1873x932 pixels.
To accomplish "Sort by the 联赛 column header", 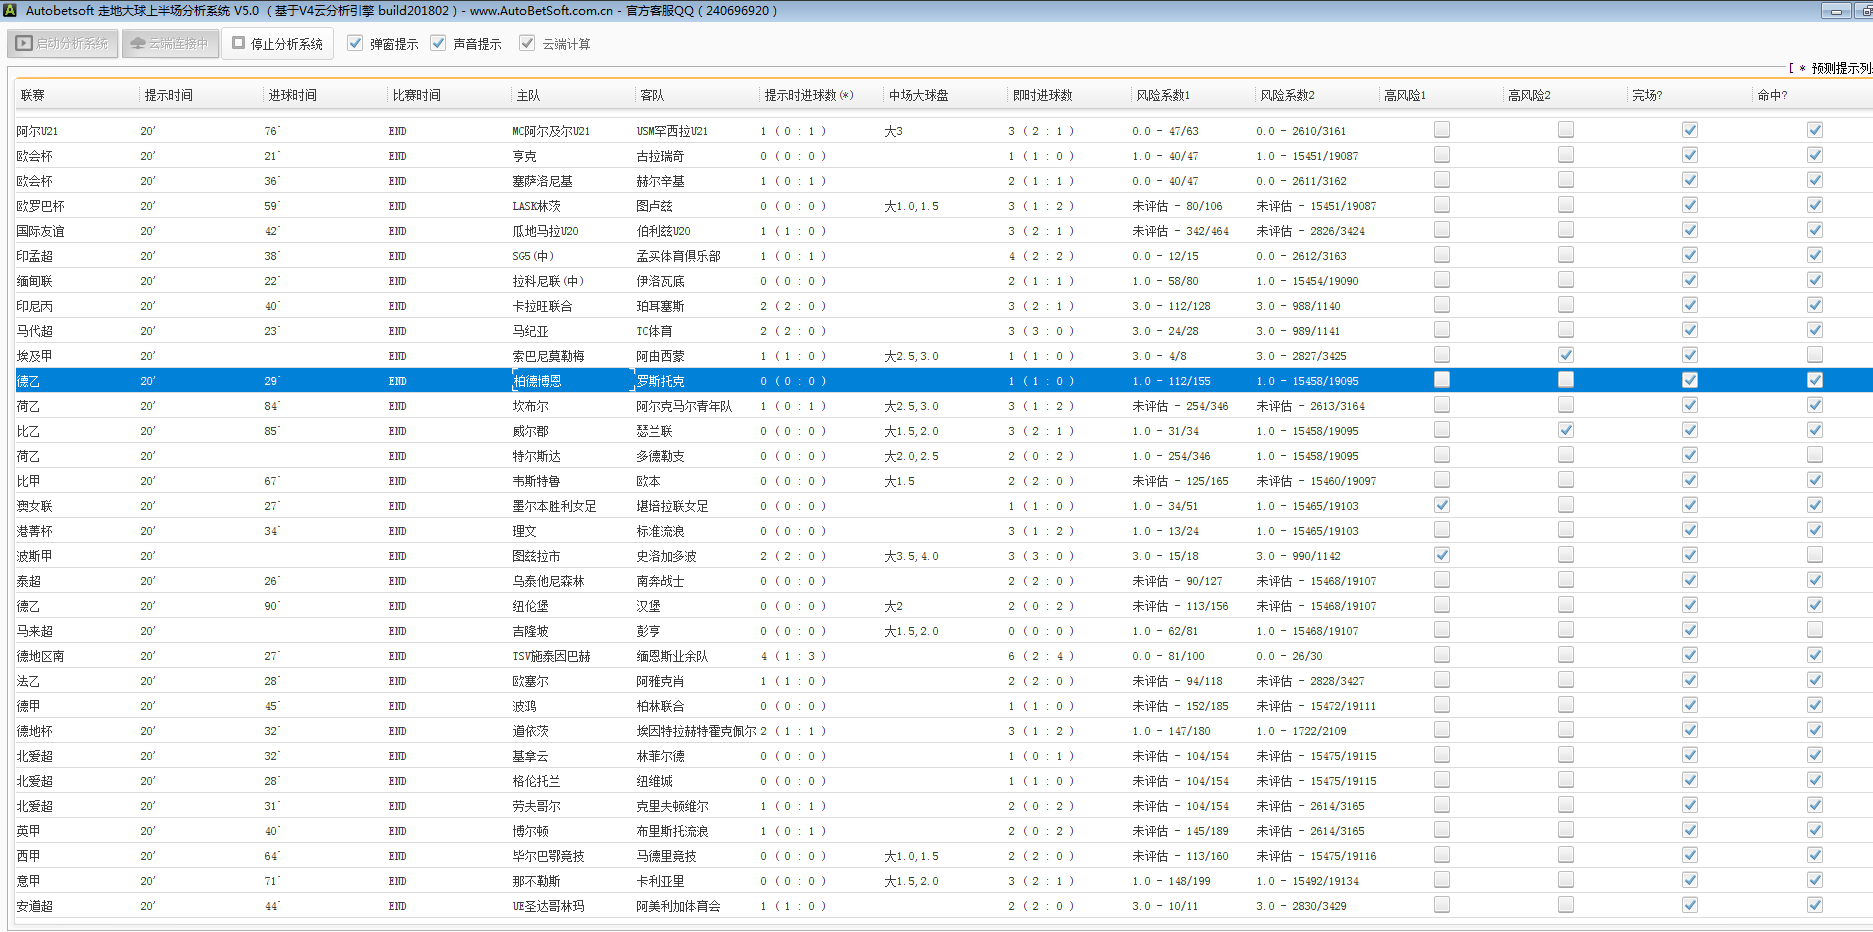I will pyautogui.click(x=33, y=95).
